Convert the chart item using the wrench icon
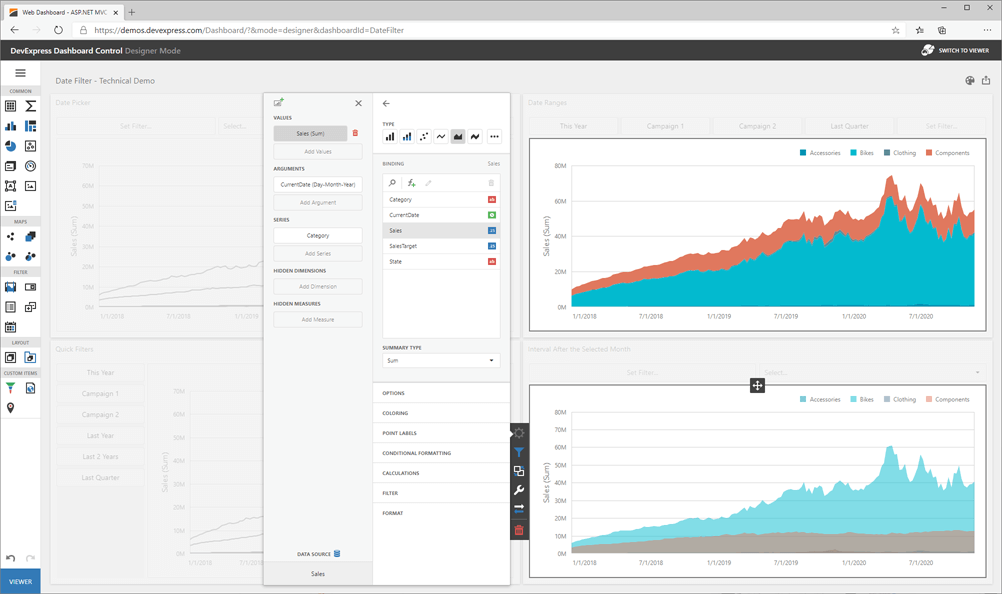1002x594 pixels. pos(519,488)
